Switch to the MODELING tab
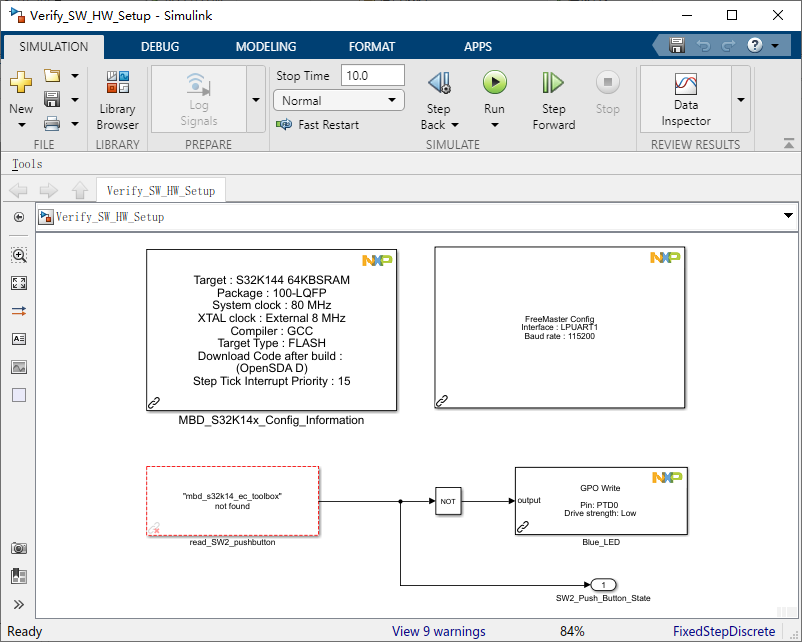This screenshot has height=642, width=802. coord(266,47)
